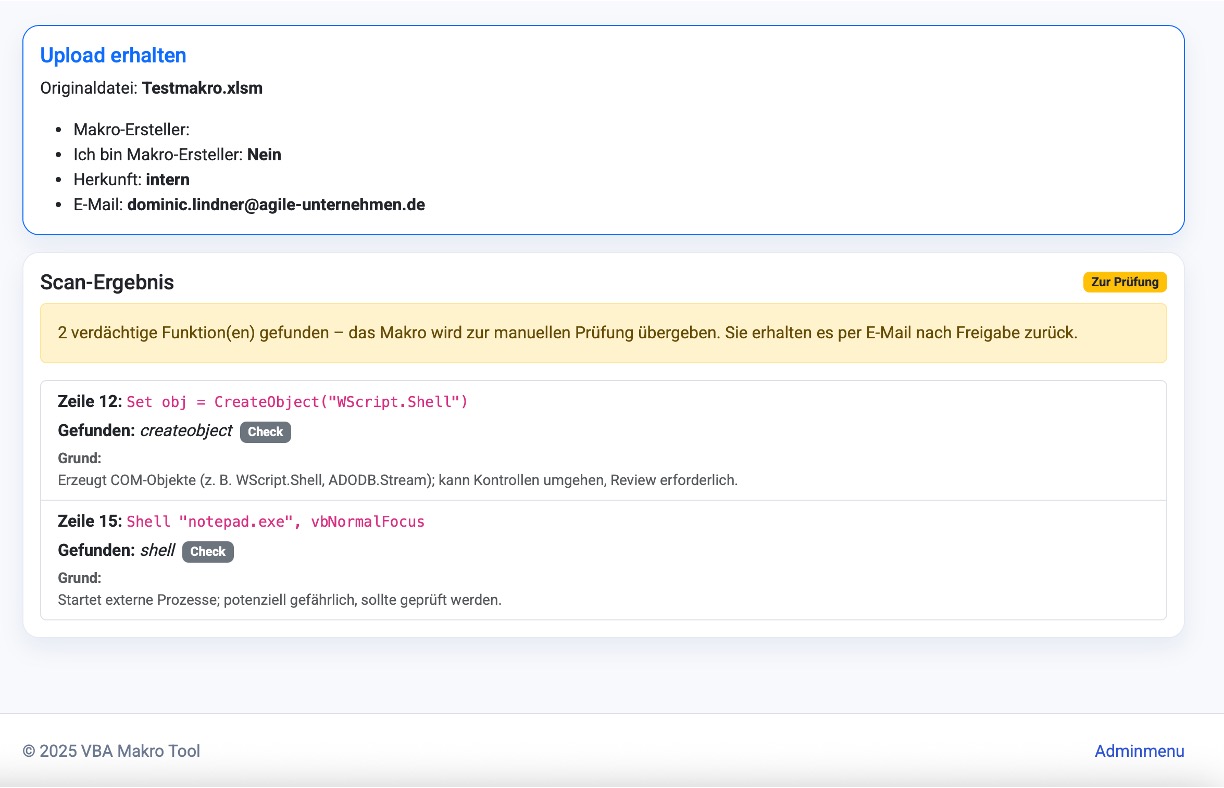1224x788 pixels.
Task: Select the Testmakro.xlsm file name
Action: [x=202, y=88]
